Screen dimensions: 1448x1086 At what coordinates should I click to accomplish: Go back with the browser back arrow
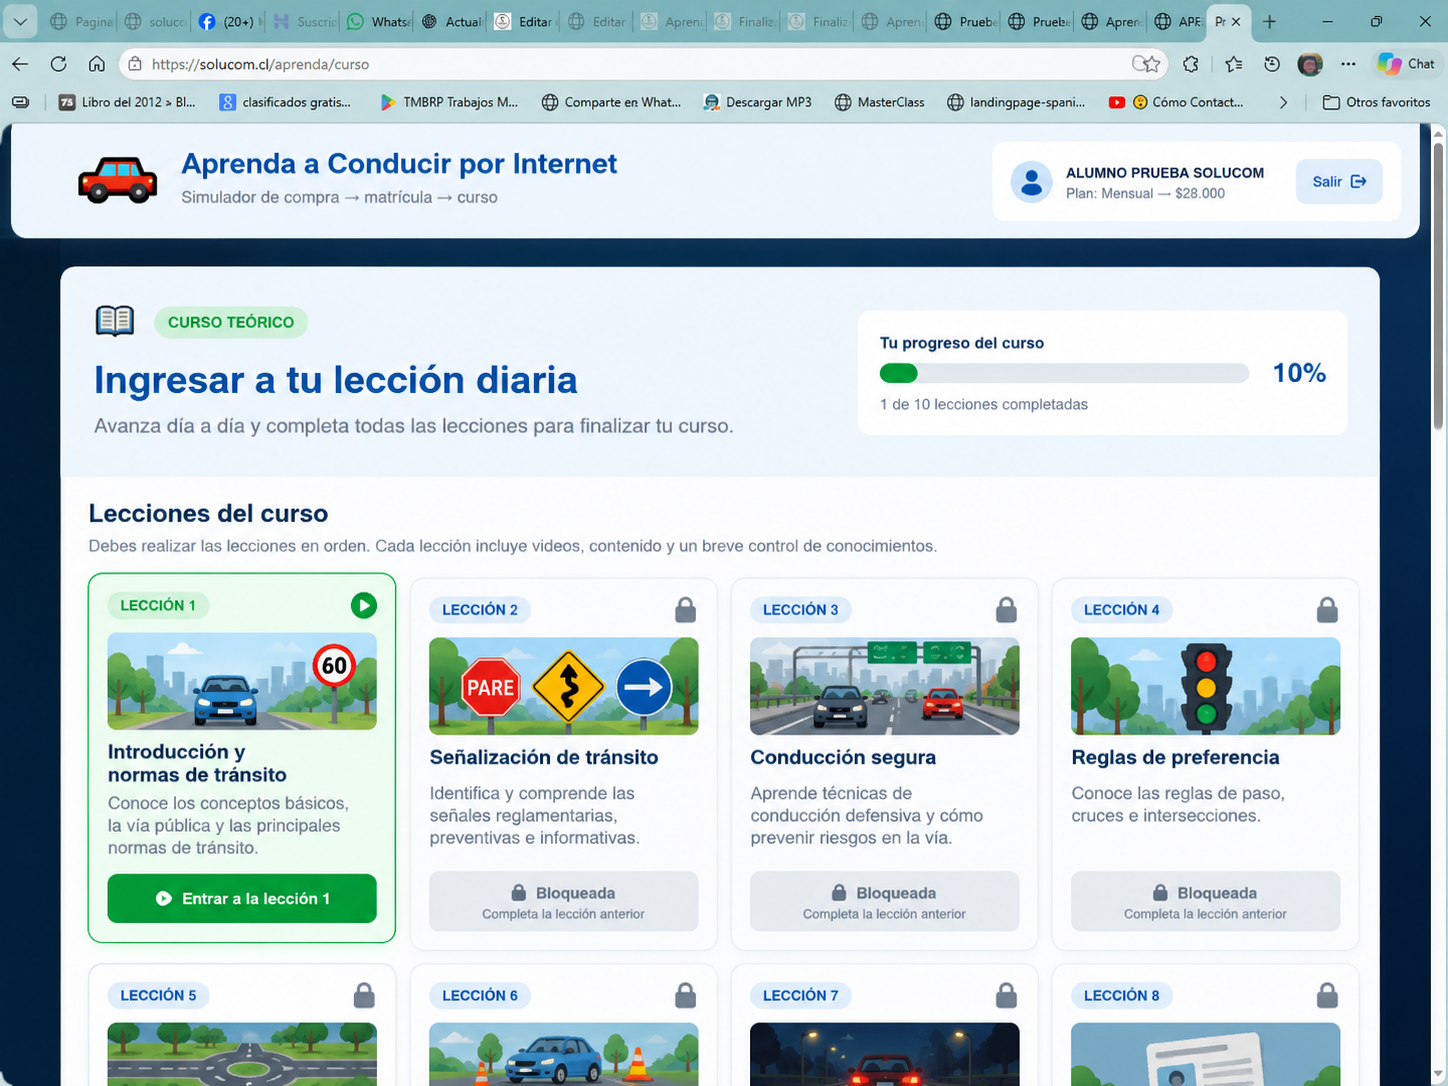[x=20, y=64]
